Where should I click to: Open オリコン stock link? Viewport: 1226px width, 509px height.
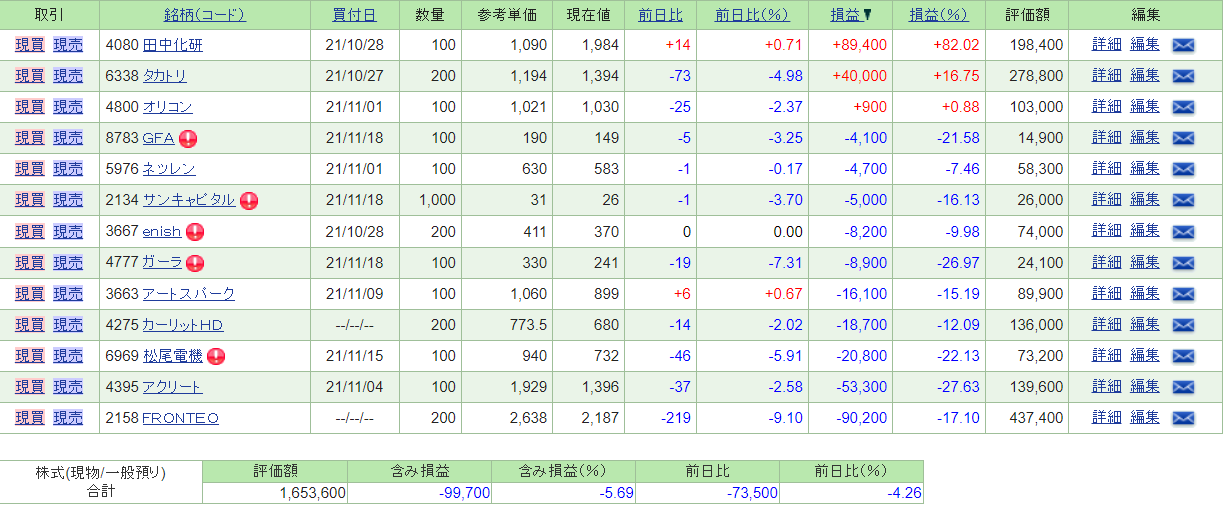(168, 107)
